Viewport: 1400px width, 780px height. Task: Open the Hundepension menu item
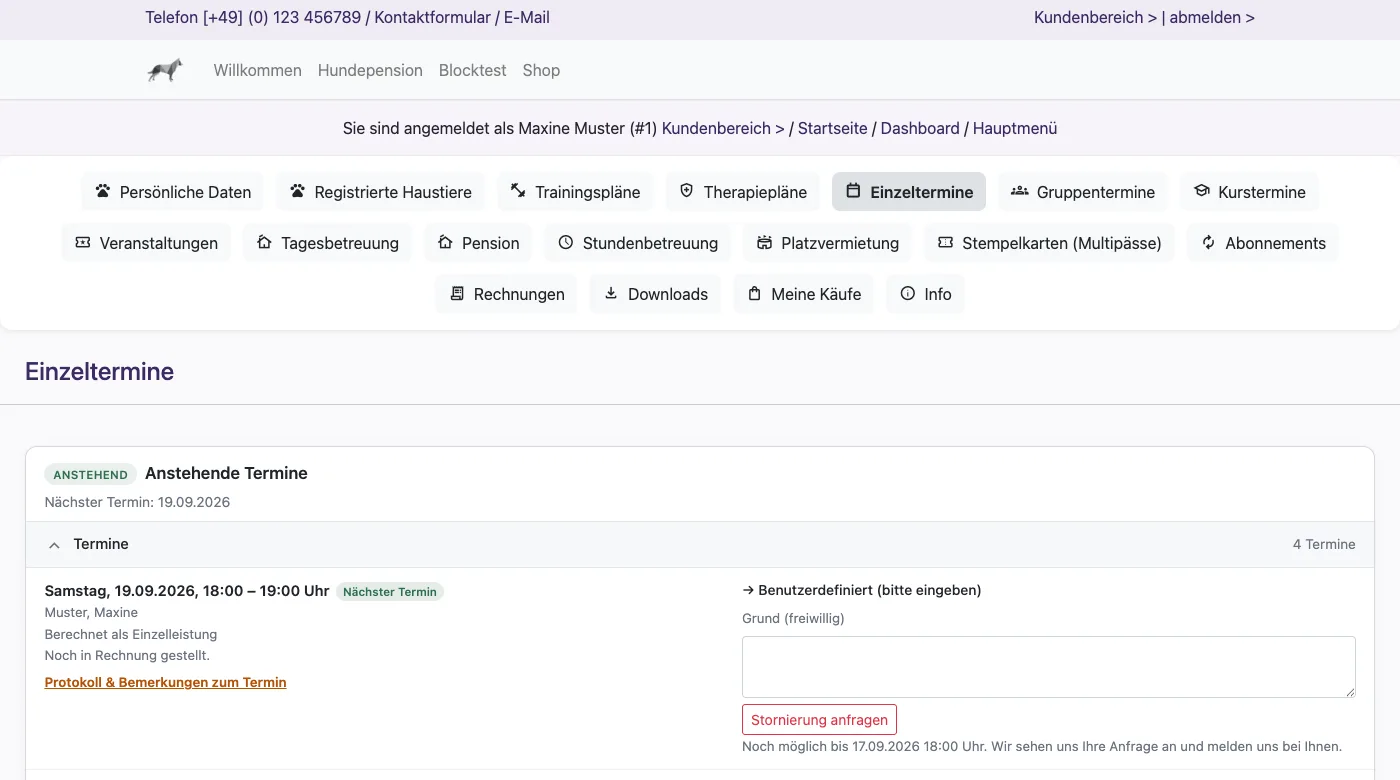(370, 70)
